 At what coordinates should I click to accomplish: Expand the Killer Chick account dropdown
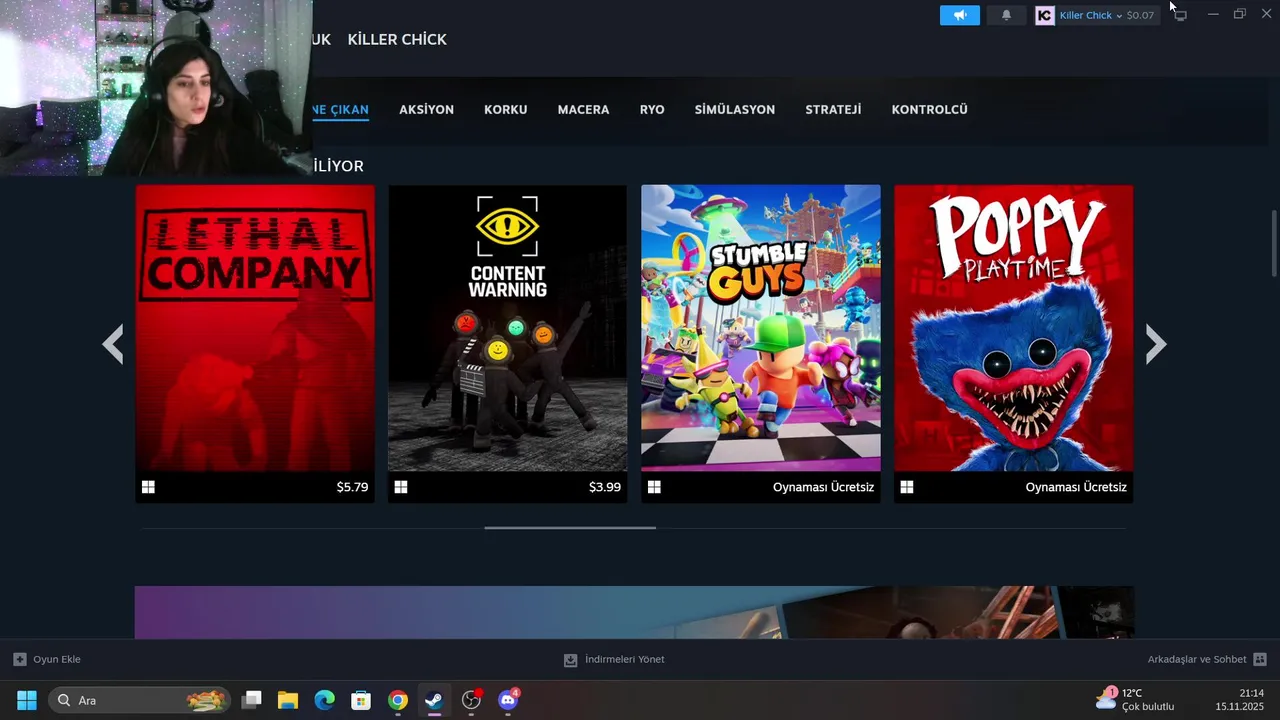pos(1090,15)
